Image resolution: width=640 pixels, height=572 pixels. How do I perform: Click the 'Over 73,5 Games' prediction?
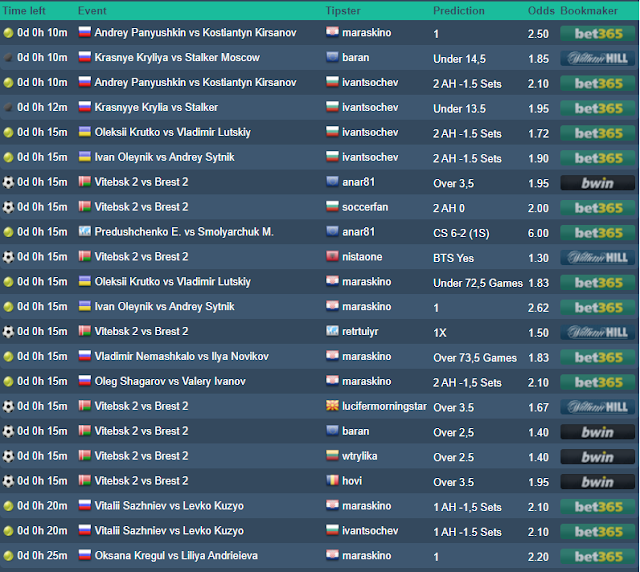475,358
